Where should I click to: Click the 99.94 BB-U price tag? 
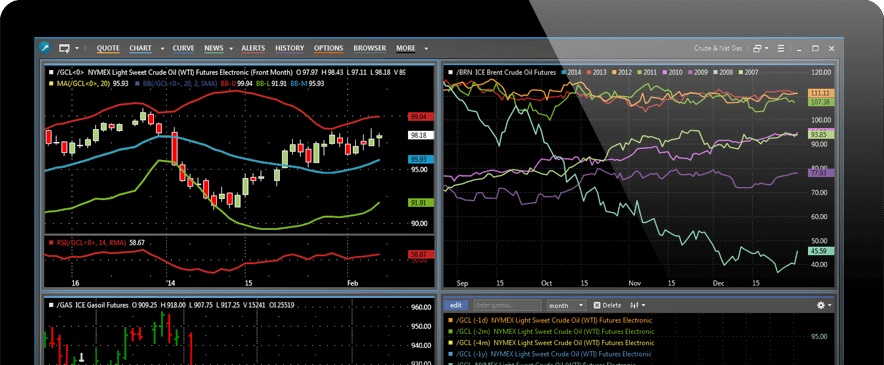pyautogui.click(x=420, y=117)
